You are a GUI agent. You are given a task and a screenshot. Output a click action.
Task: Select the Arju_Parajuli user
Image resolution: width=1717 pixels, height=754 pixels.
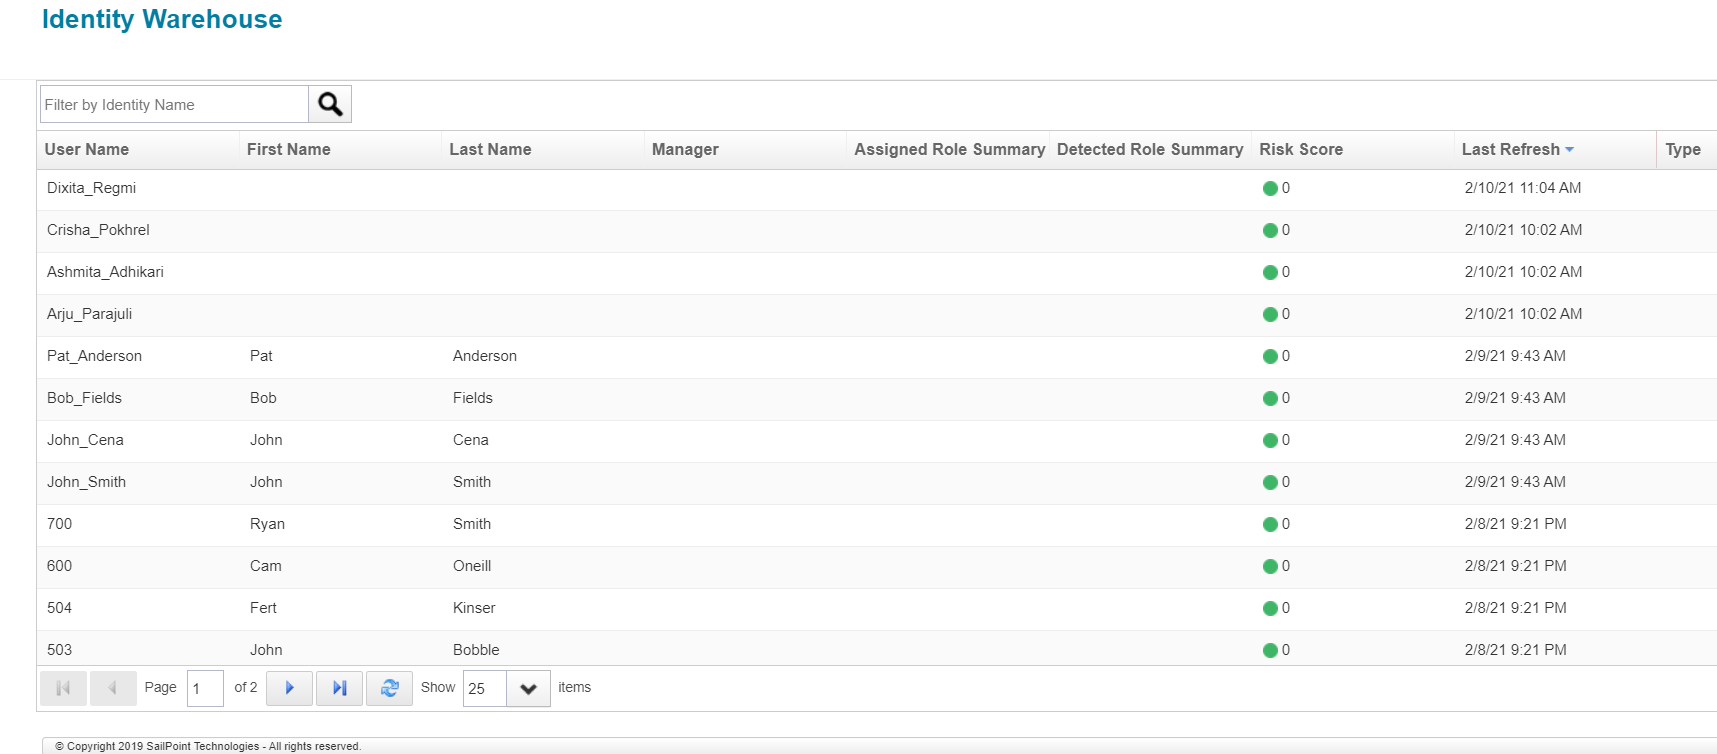pyautogui.click(x=89, y=314)
